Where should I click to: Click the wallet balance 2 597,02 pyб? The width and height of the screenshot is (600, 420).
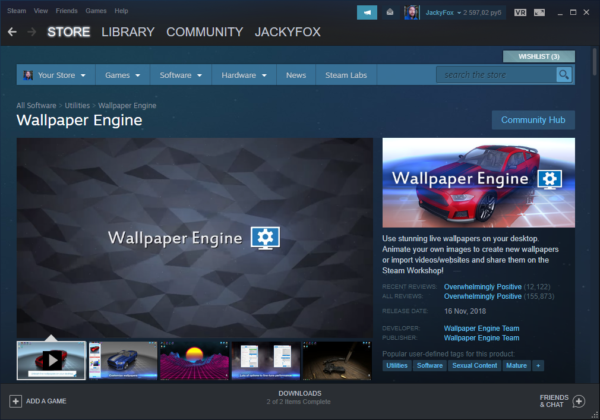pos(482,13)
